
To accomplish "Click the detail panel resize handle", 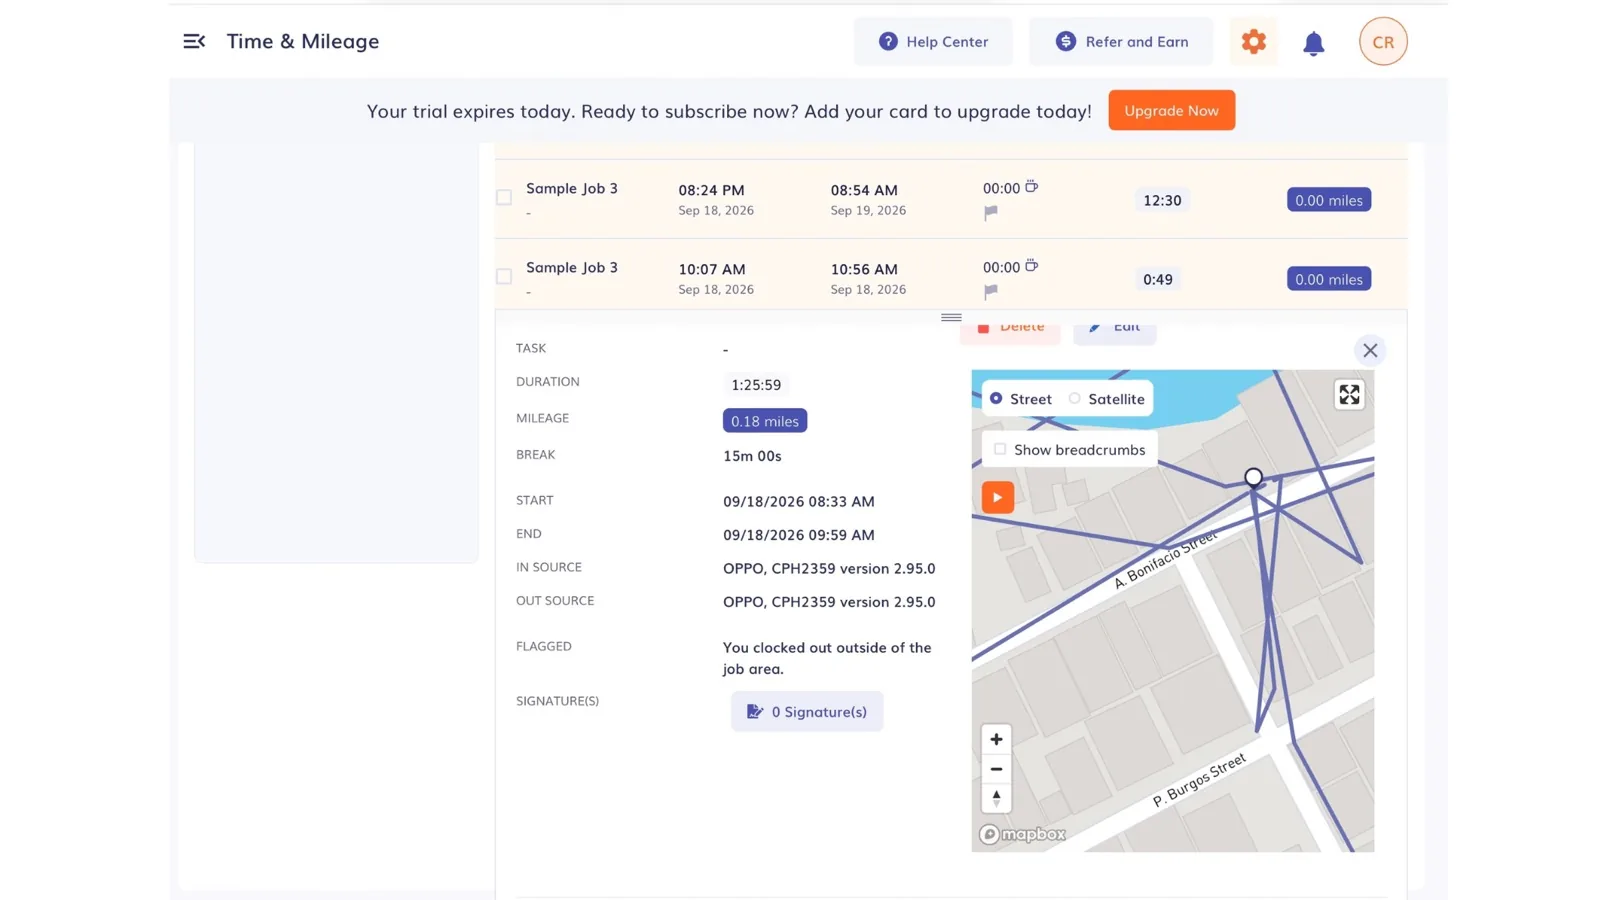I will pyautogui.click(x=951, y=317).
